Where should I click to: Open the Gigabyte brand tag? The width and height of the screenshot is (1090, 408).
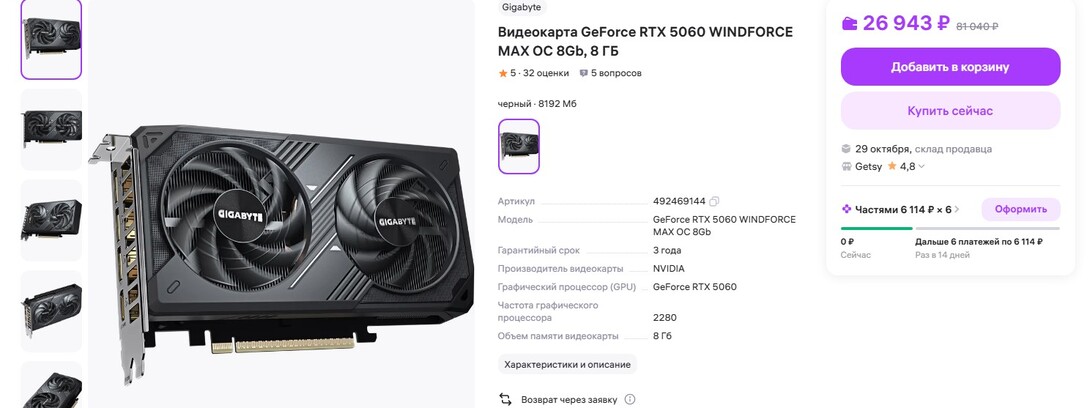tap(522, 7)
